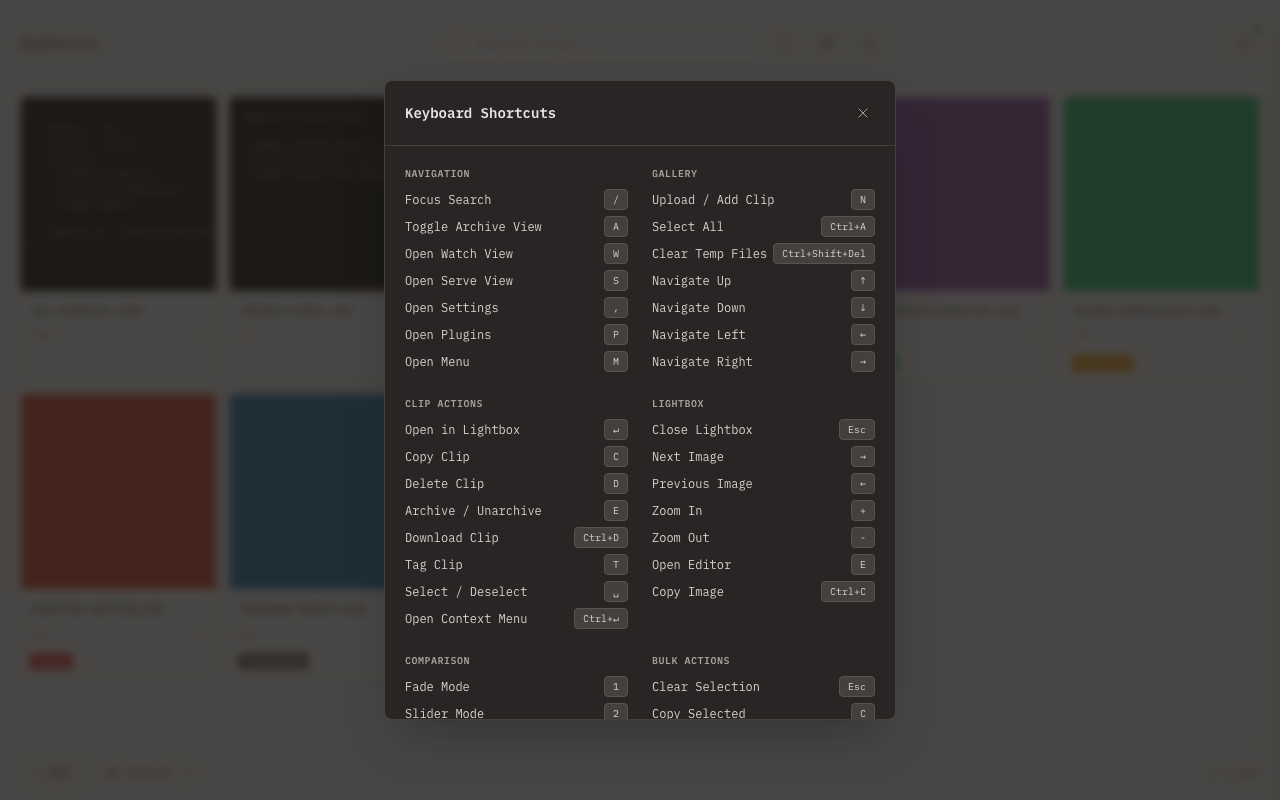The image size is (1280, 800).
Task: Click the app logo in the top-left corner
Action: coord(58,44)
